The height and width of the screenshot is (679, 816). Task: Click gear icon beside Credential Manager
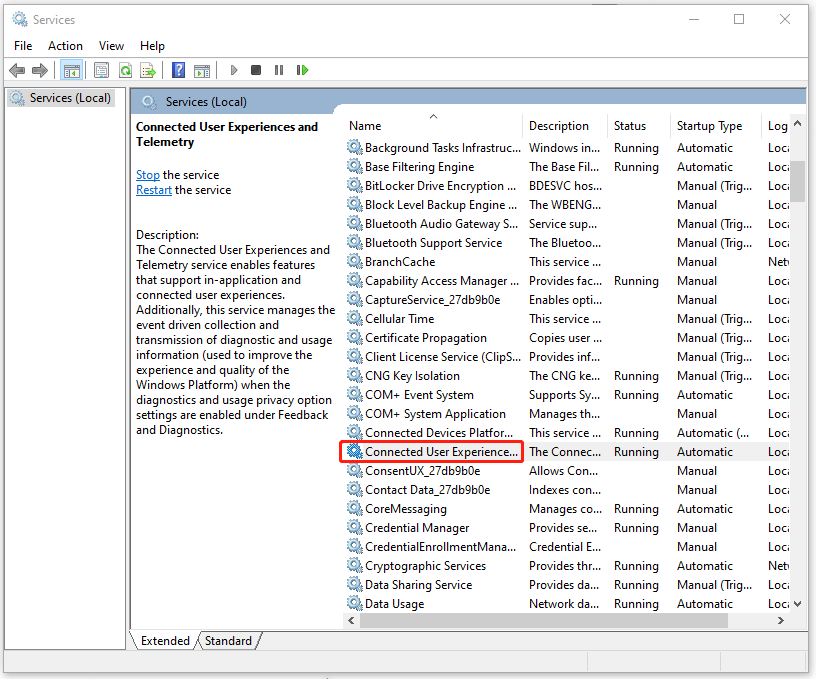[355, 527]
